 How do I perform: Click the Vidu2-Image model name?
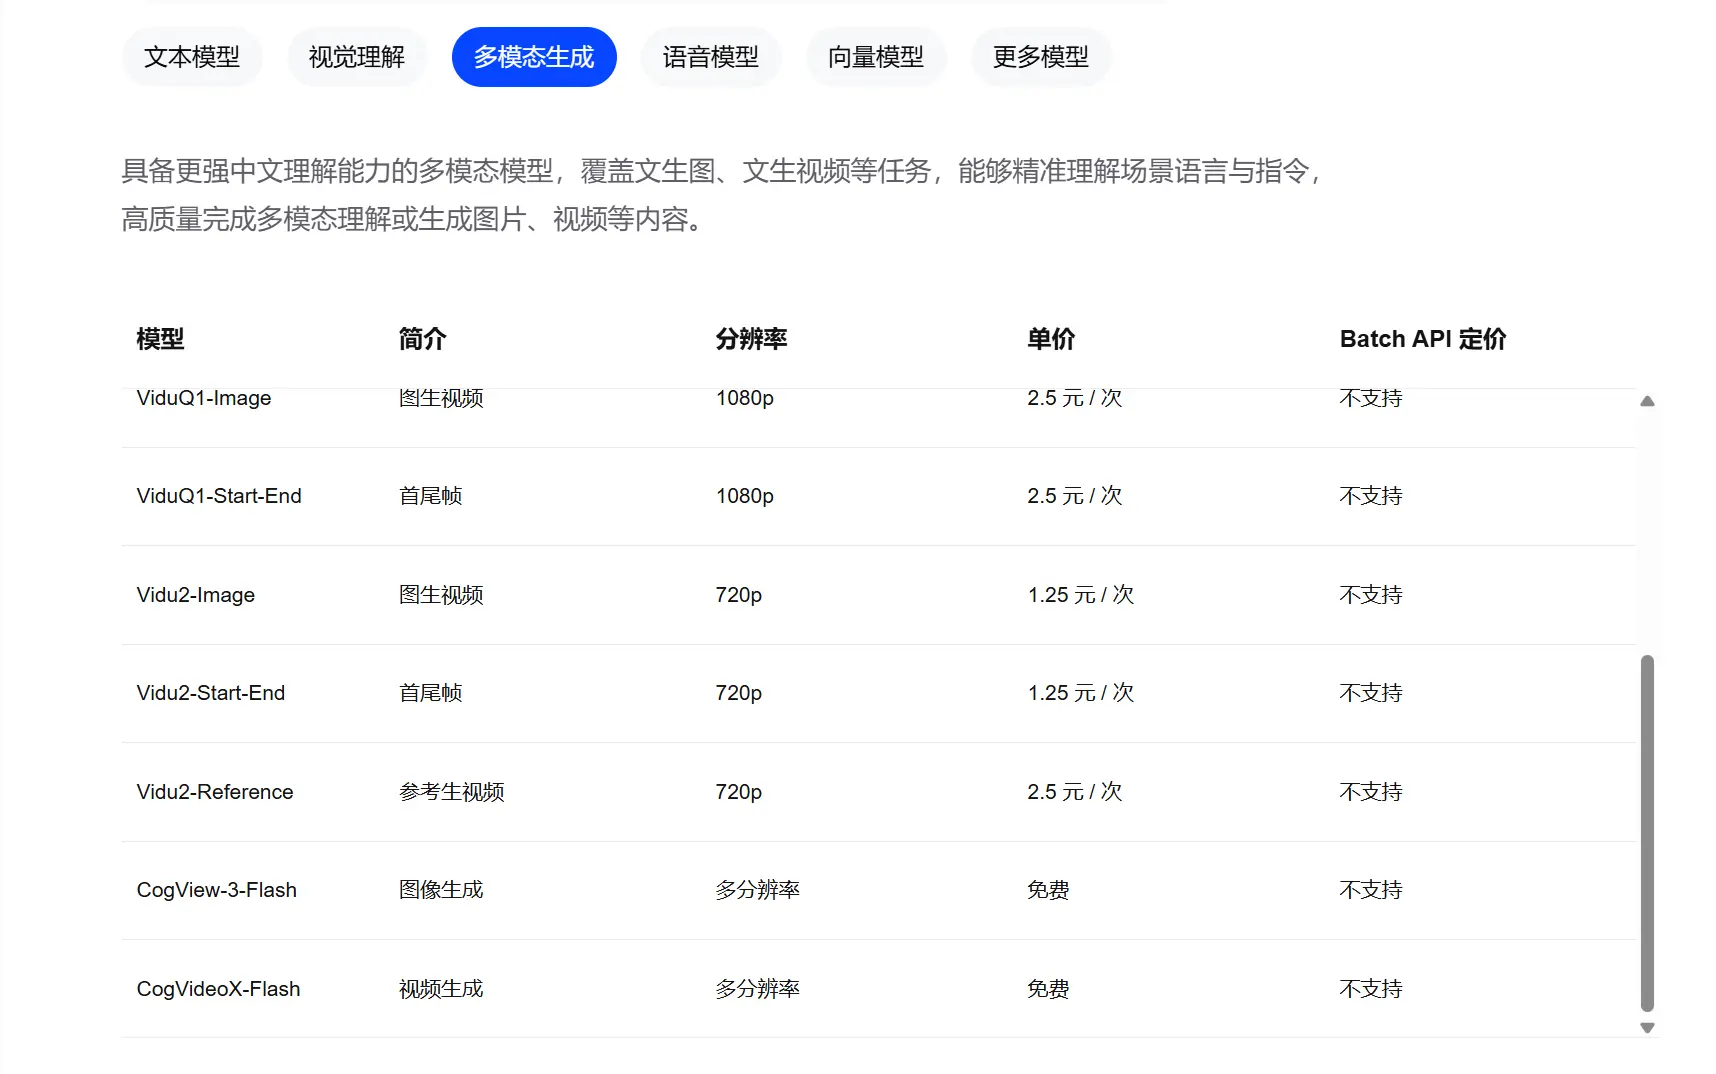coord(196,595)
